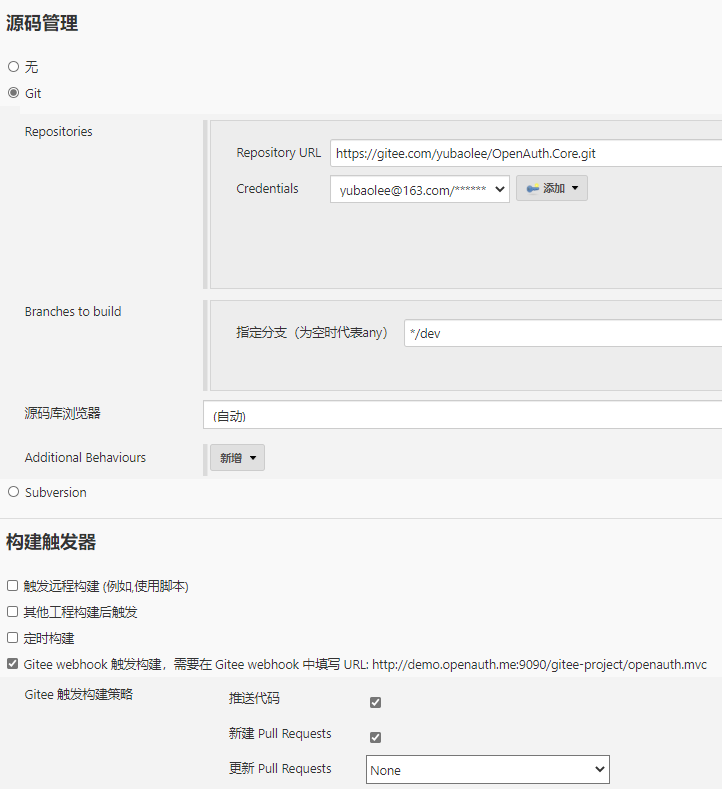Click the key icon on the 添加 button

(532, 188)
